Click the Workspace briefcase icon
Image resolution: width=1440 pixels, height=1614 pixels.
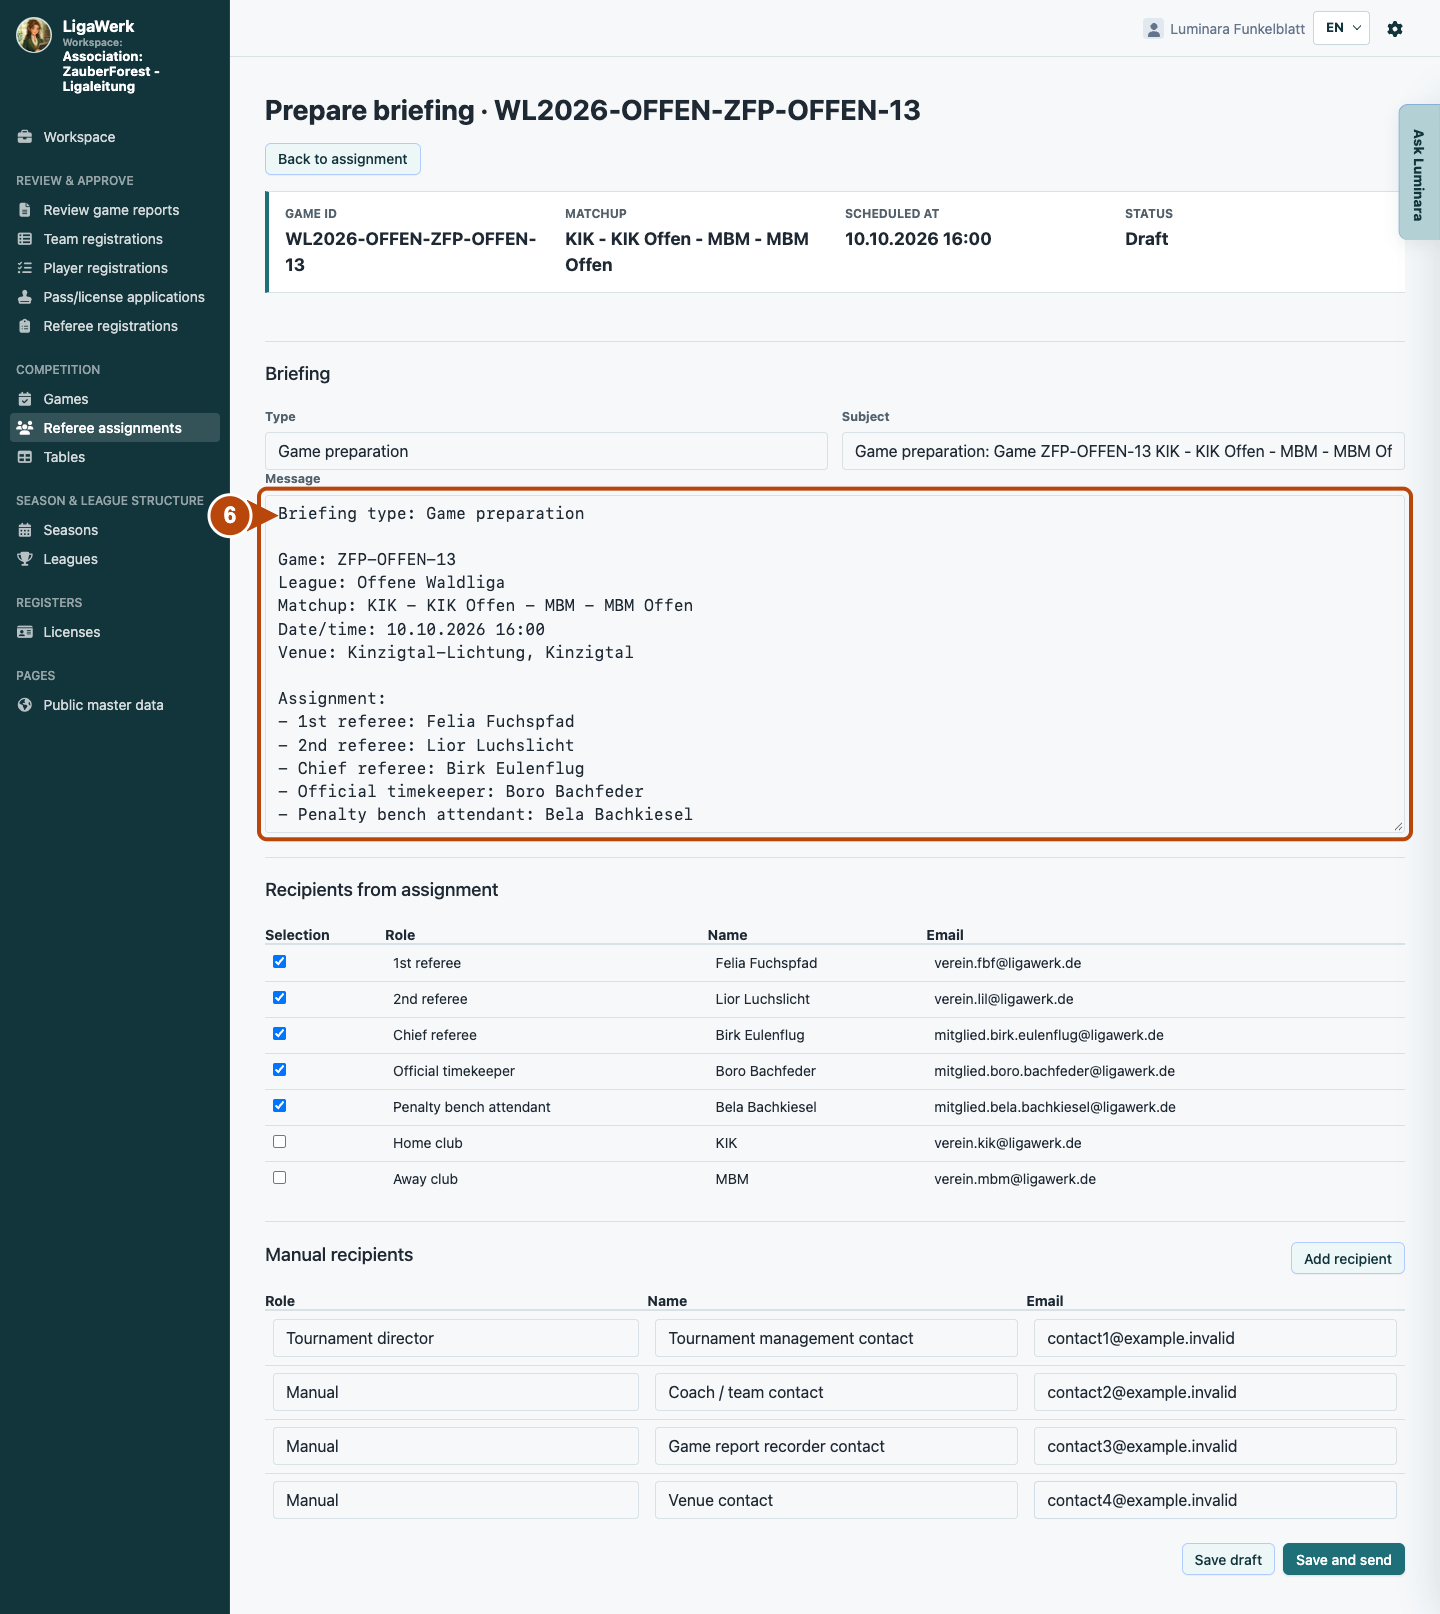(x=25, y=137)
